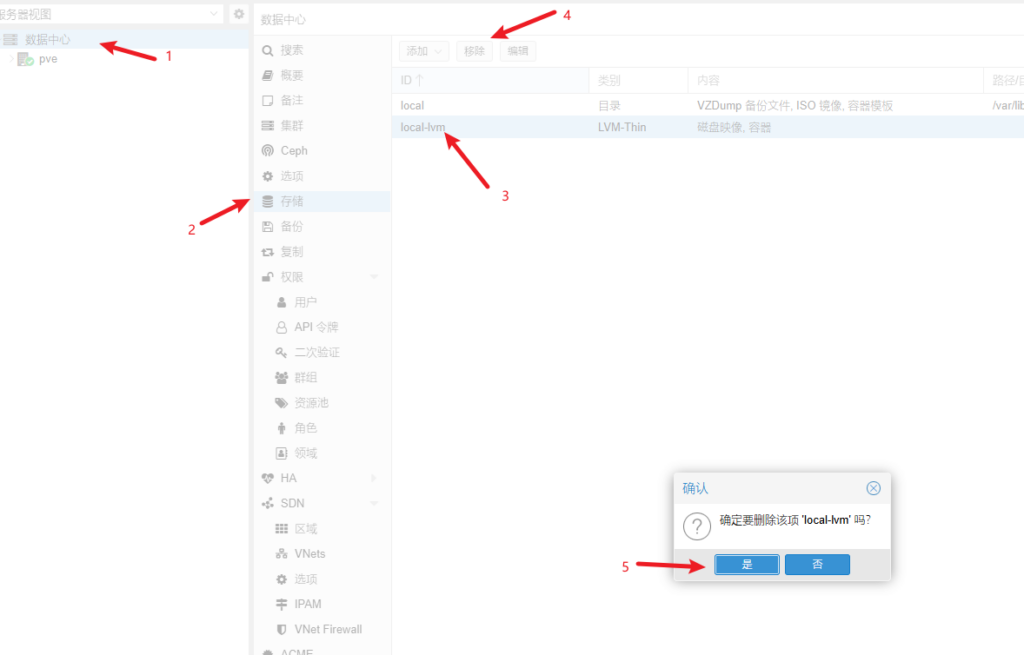Viewport: 1024px width, 655px height.
Task: Sort the table by ID column header
Action: 412,80
